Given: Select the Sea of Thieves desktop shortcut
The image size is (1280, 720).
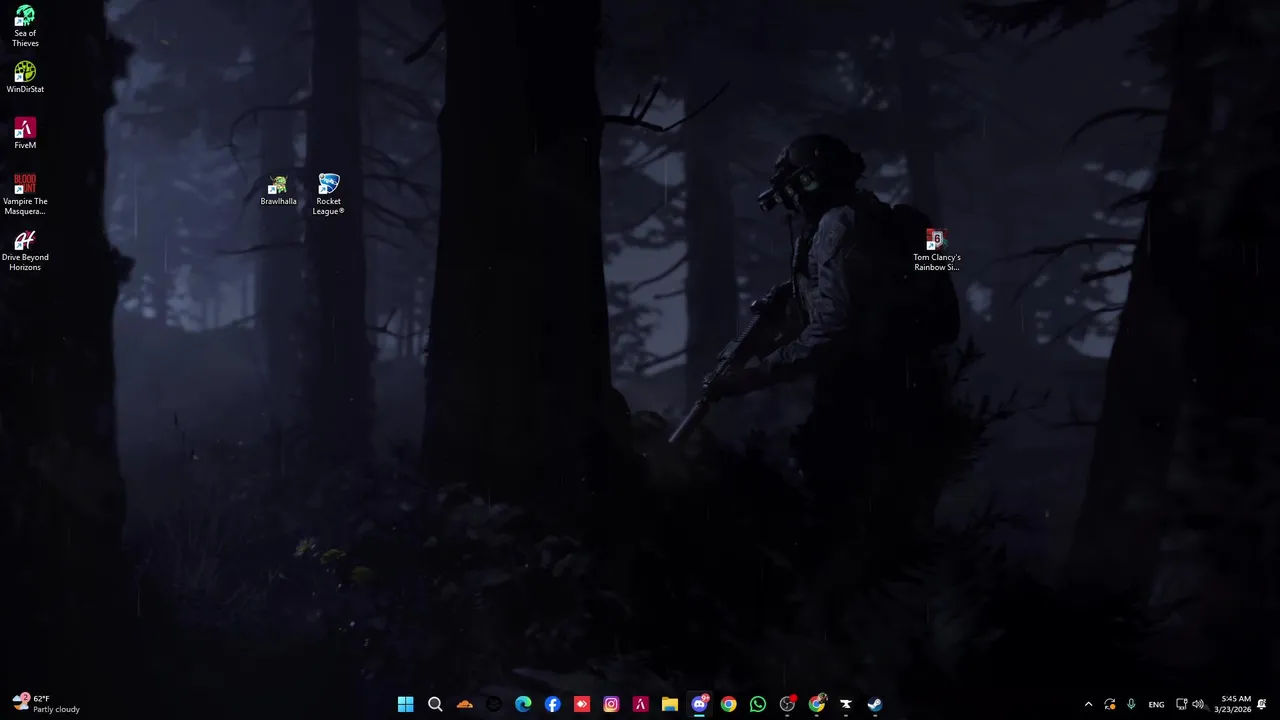Looking at the screenshot, I should click(25, 27).
